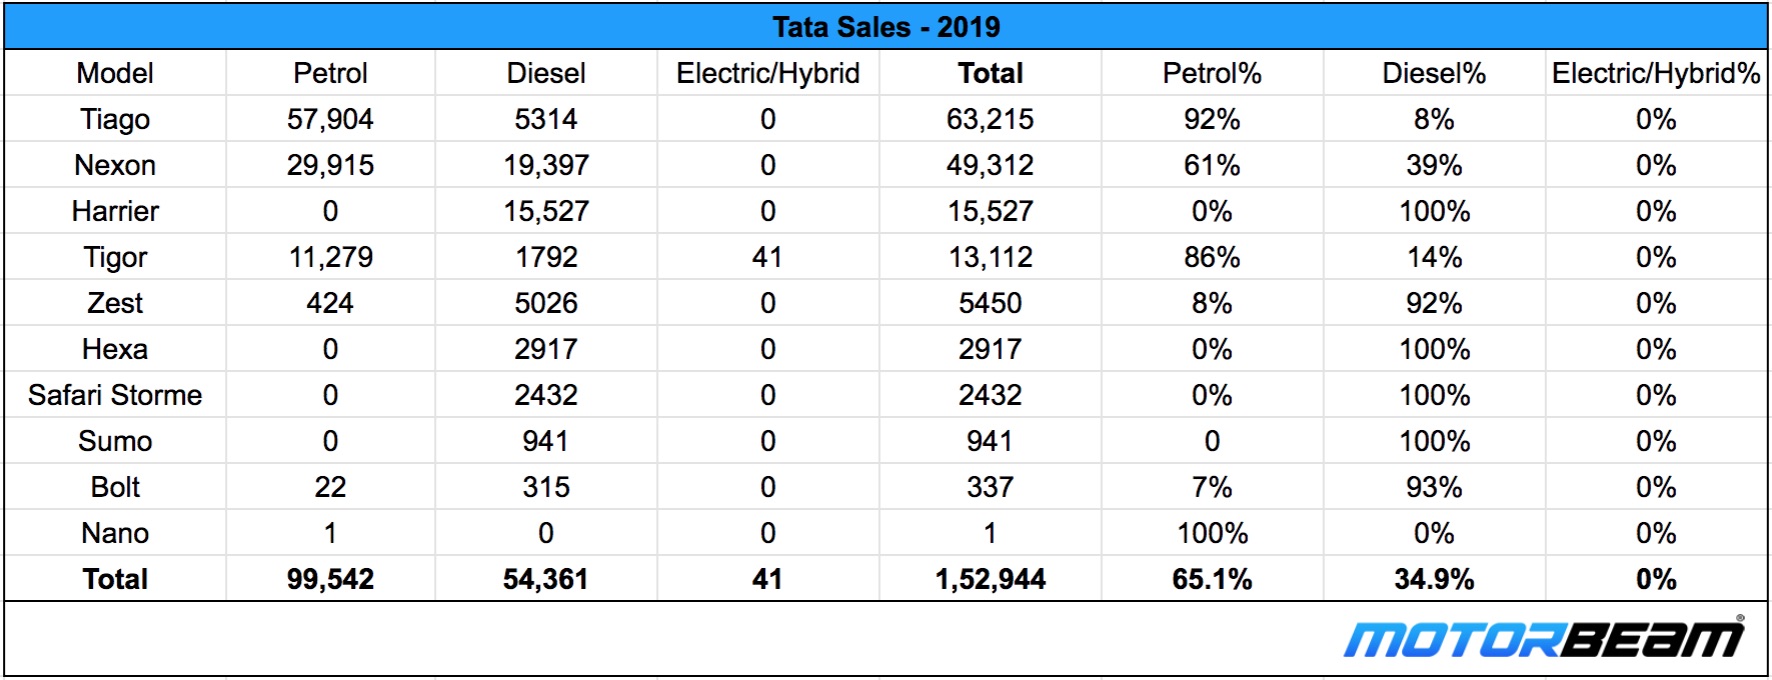Image resolution: width=1772 pixels, height=680 pixels.
Task: Select Hexa diesel value 2917
Action: click(546, 349)
